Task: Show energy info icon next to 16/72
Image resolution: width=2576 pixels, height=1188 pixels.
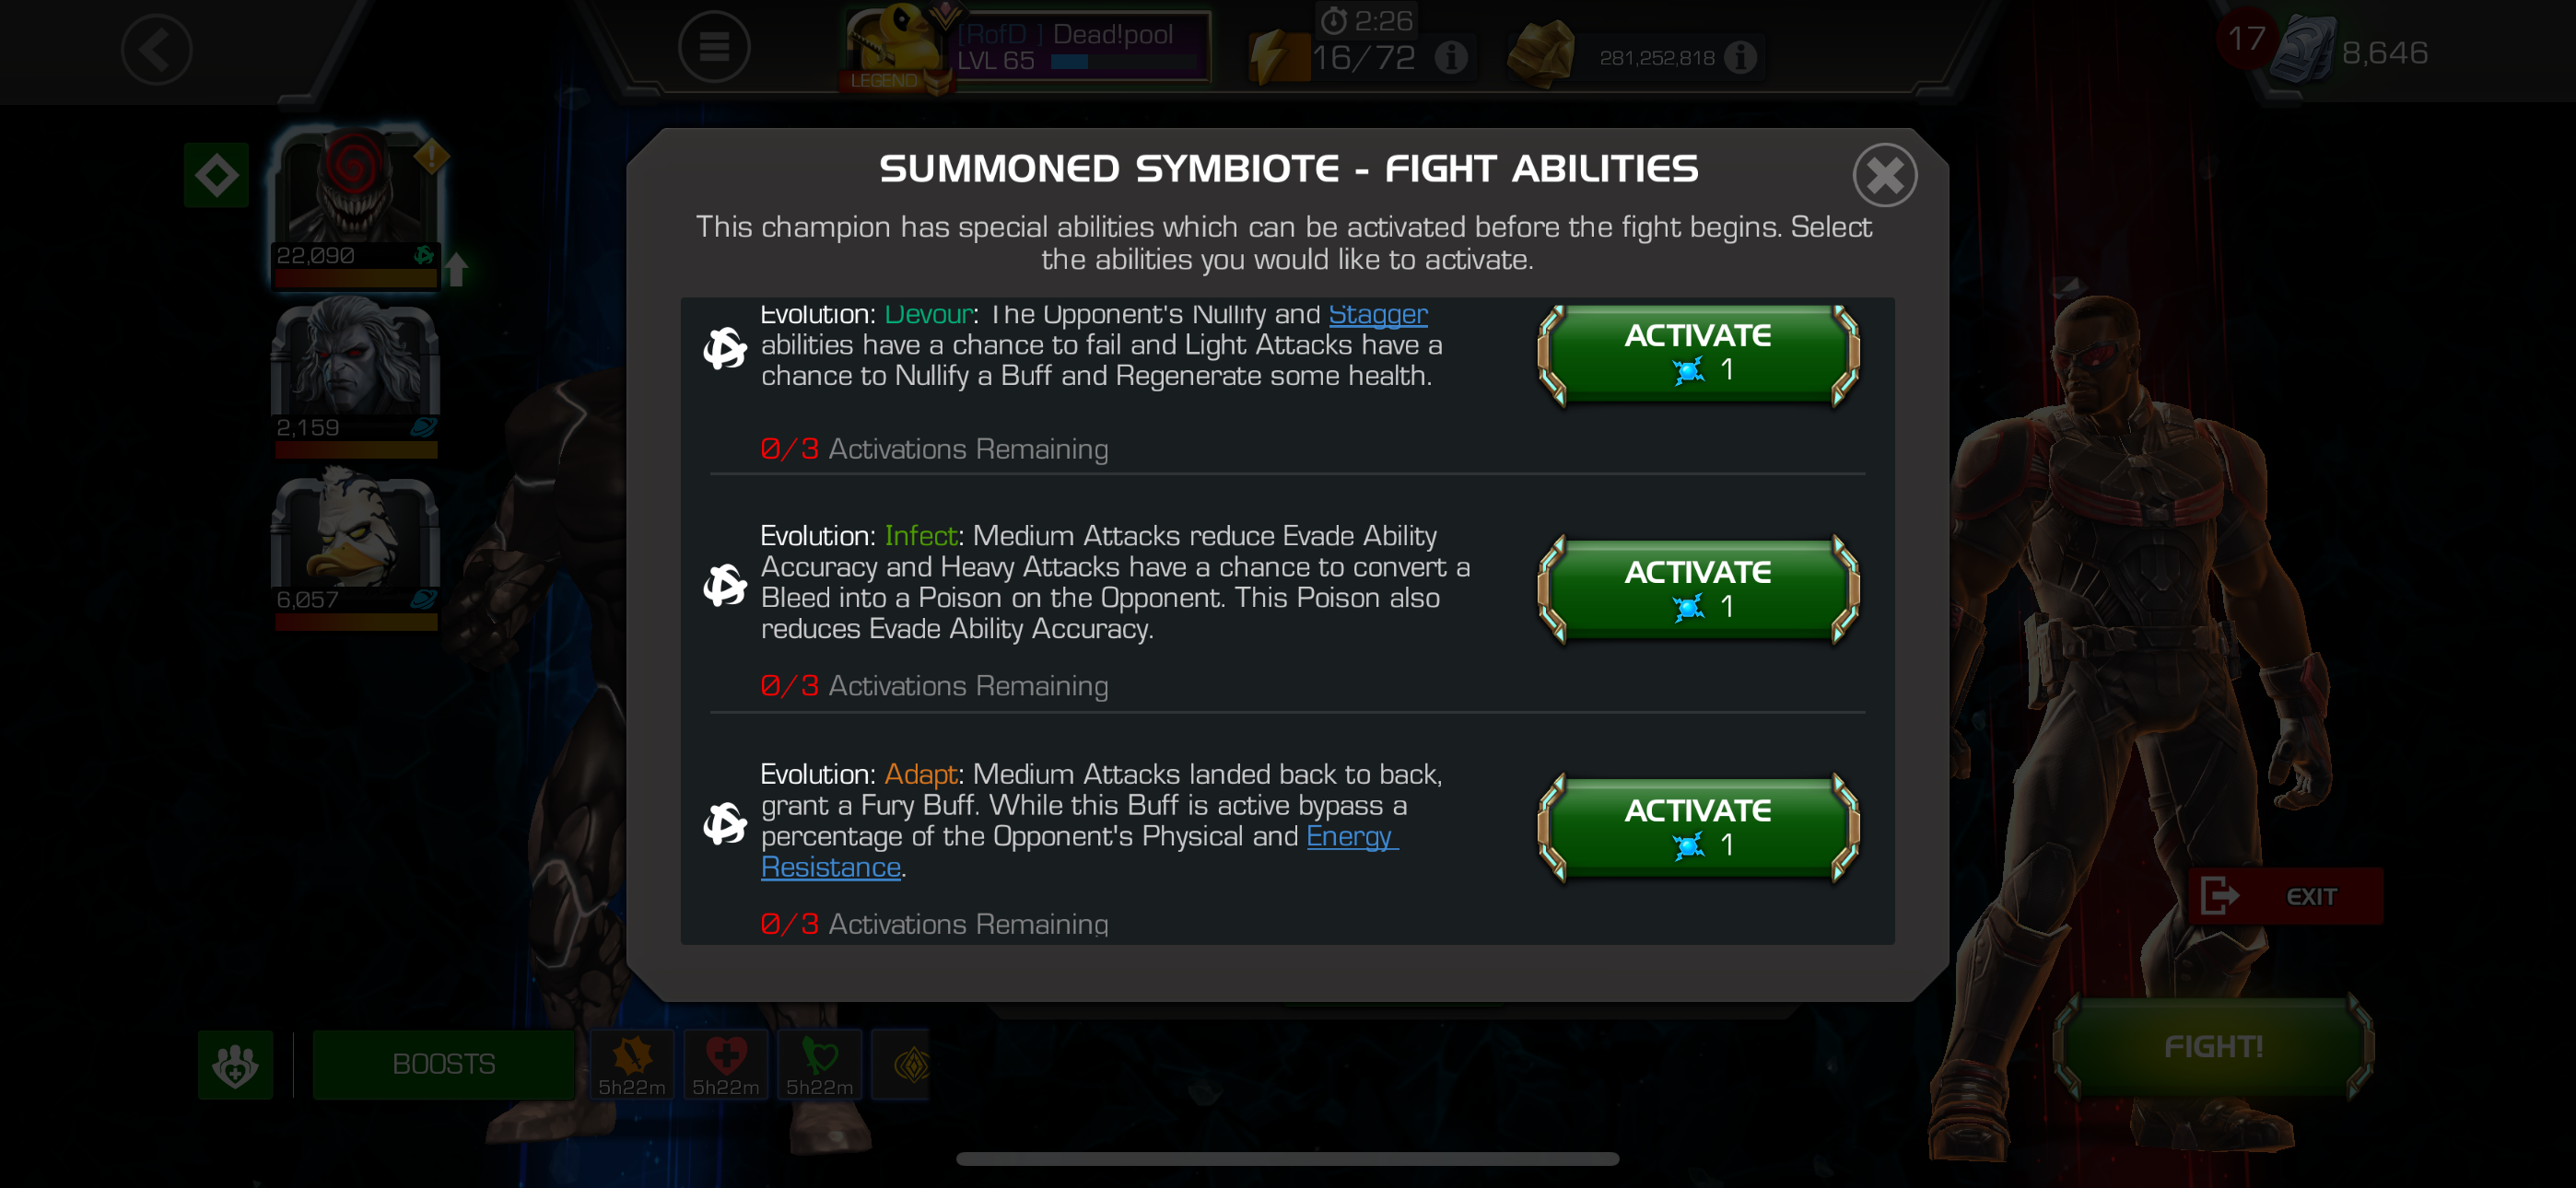Action: tap(1451, 58)
